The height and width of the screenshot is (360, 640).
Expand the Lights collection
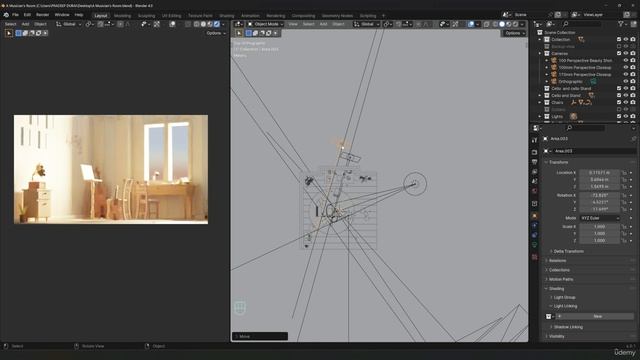point(540,116)
